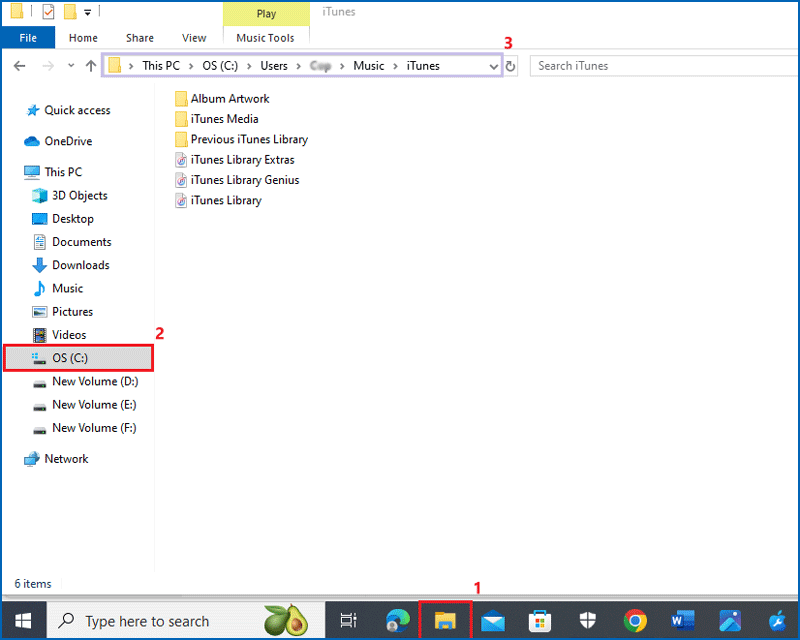Screen dimensions: 800x640
Task: Open Desktop in the sidebar
Action: [63, 219]
